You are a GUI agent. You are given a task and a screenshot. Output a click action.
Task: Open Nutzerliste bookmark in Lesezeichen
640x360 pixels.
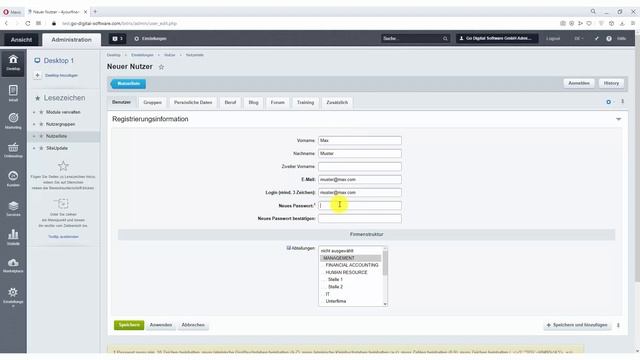[56, 136]
